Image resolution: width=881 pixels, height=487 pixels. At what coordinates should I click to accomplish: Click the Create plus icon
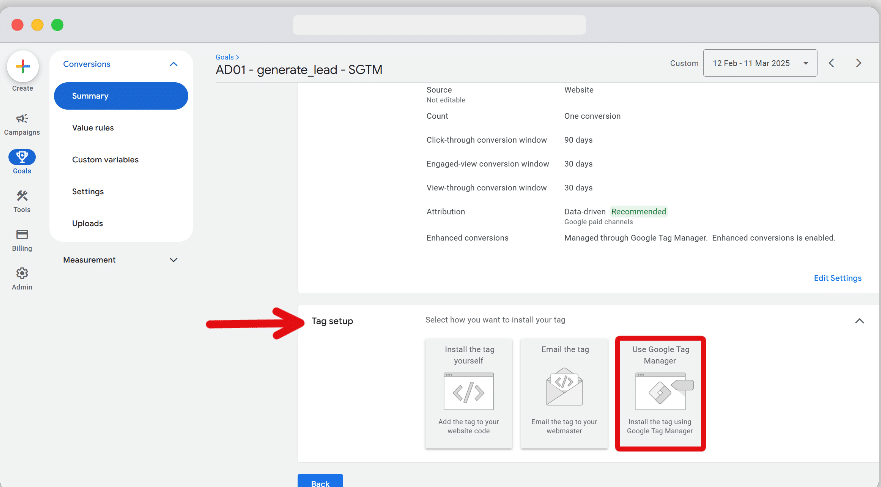coord(22,67)
